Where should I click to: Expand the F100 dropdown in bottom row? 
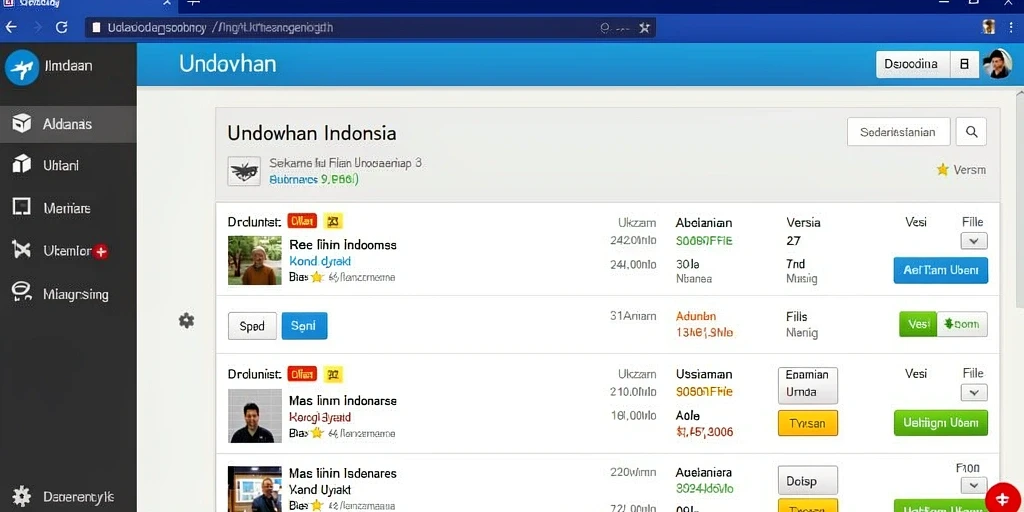tap(974, 485)
